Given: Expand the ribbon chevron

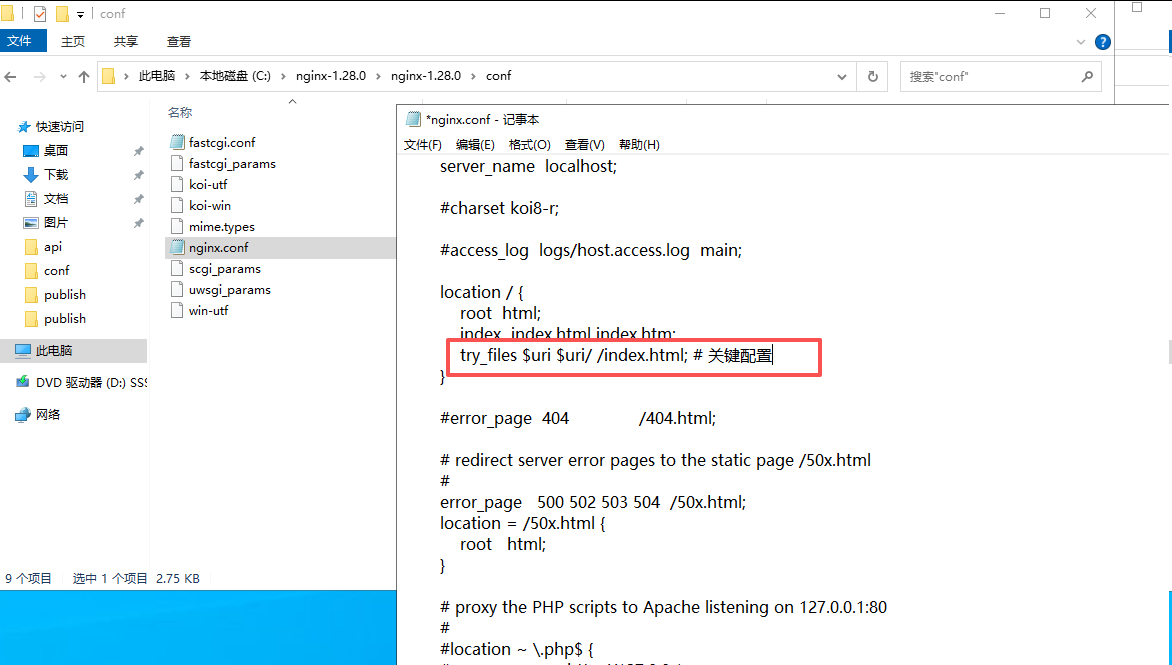Looking at the screenshot, I should click(x=1081, y=42).
